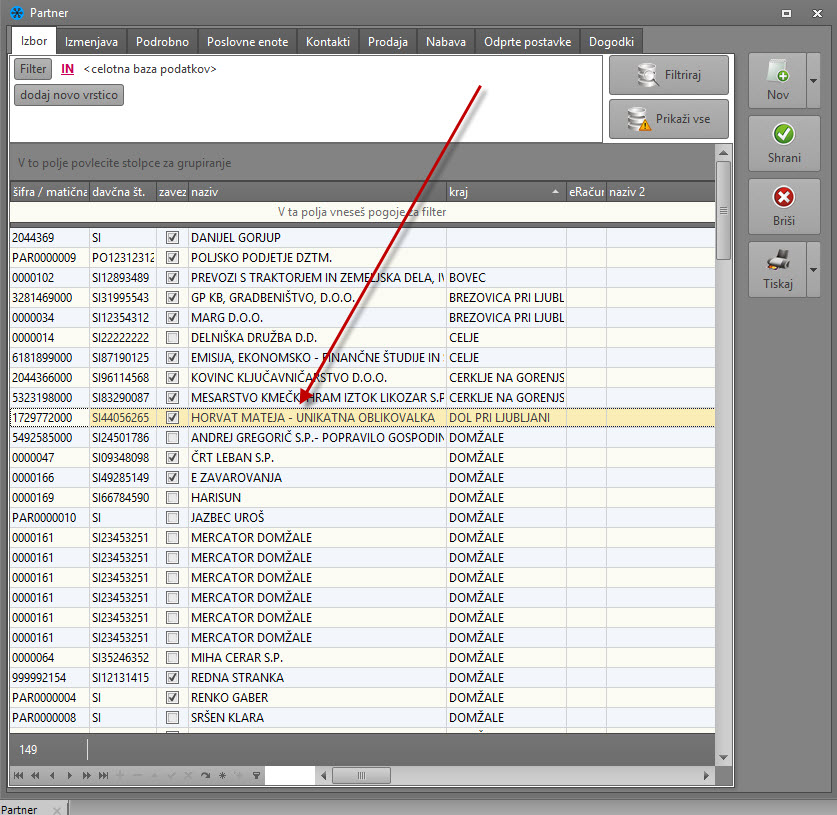Go to last record in navigator

[104, 776]
